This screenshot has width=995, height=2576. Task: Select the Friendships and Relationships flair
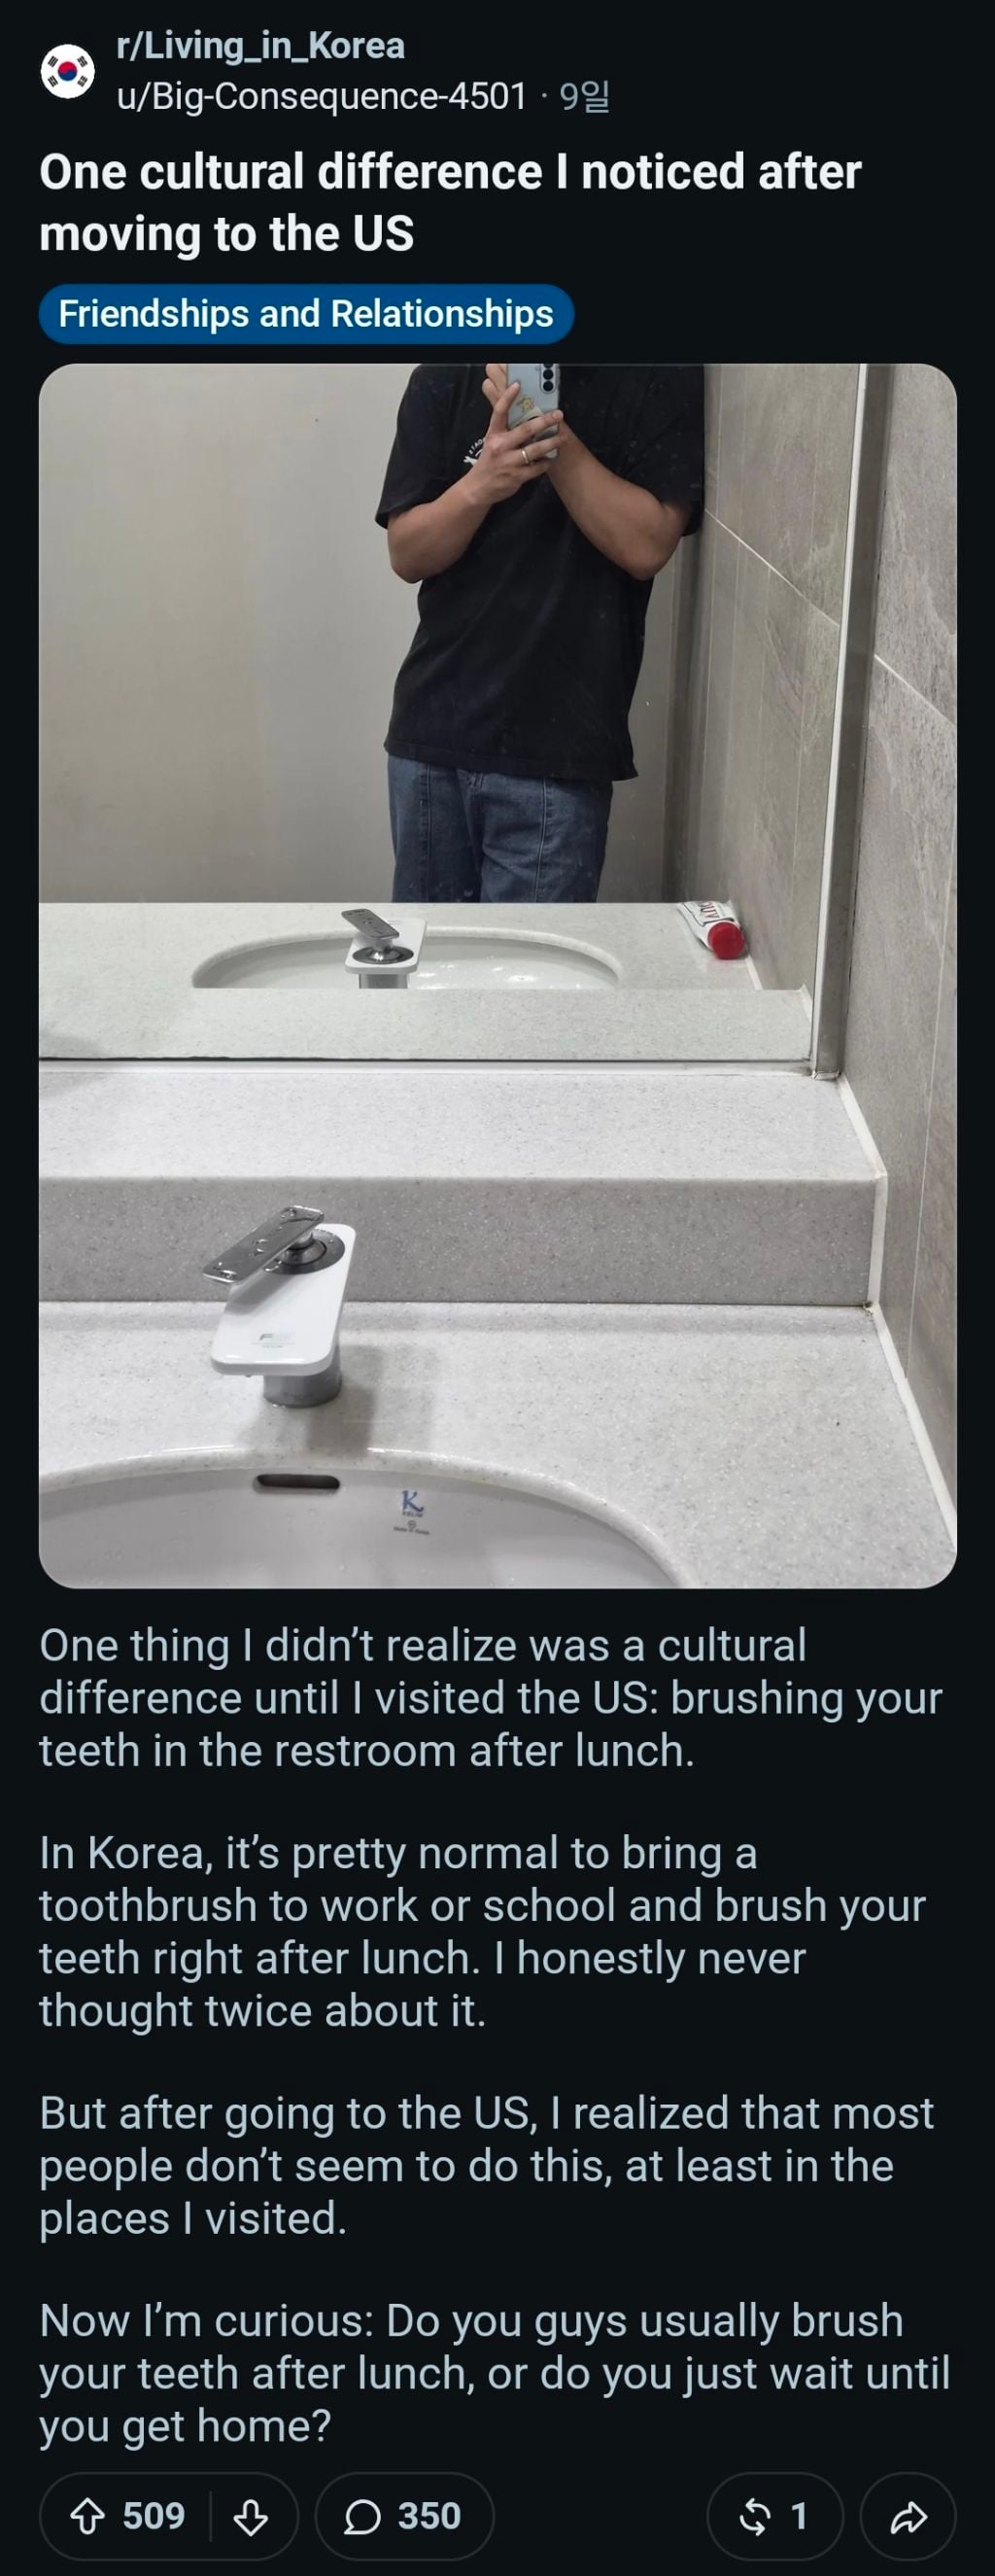(x=306, y=314)
